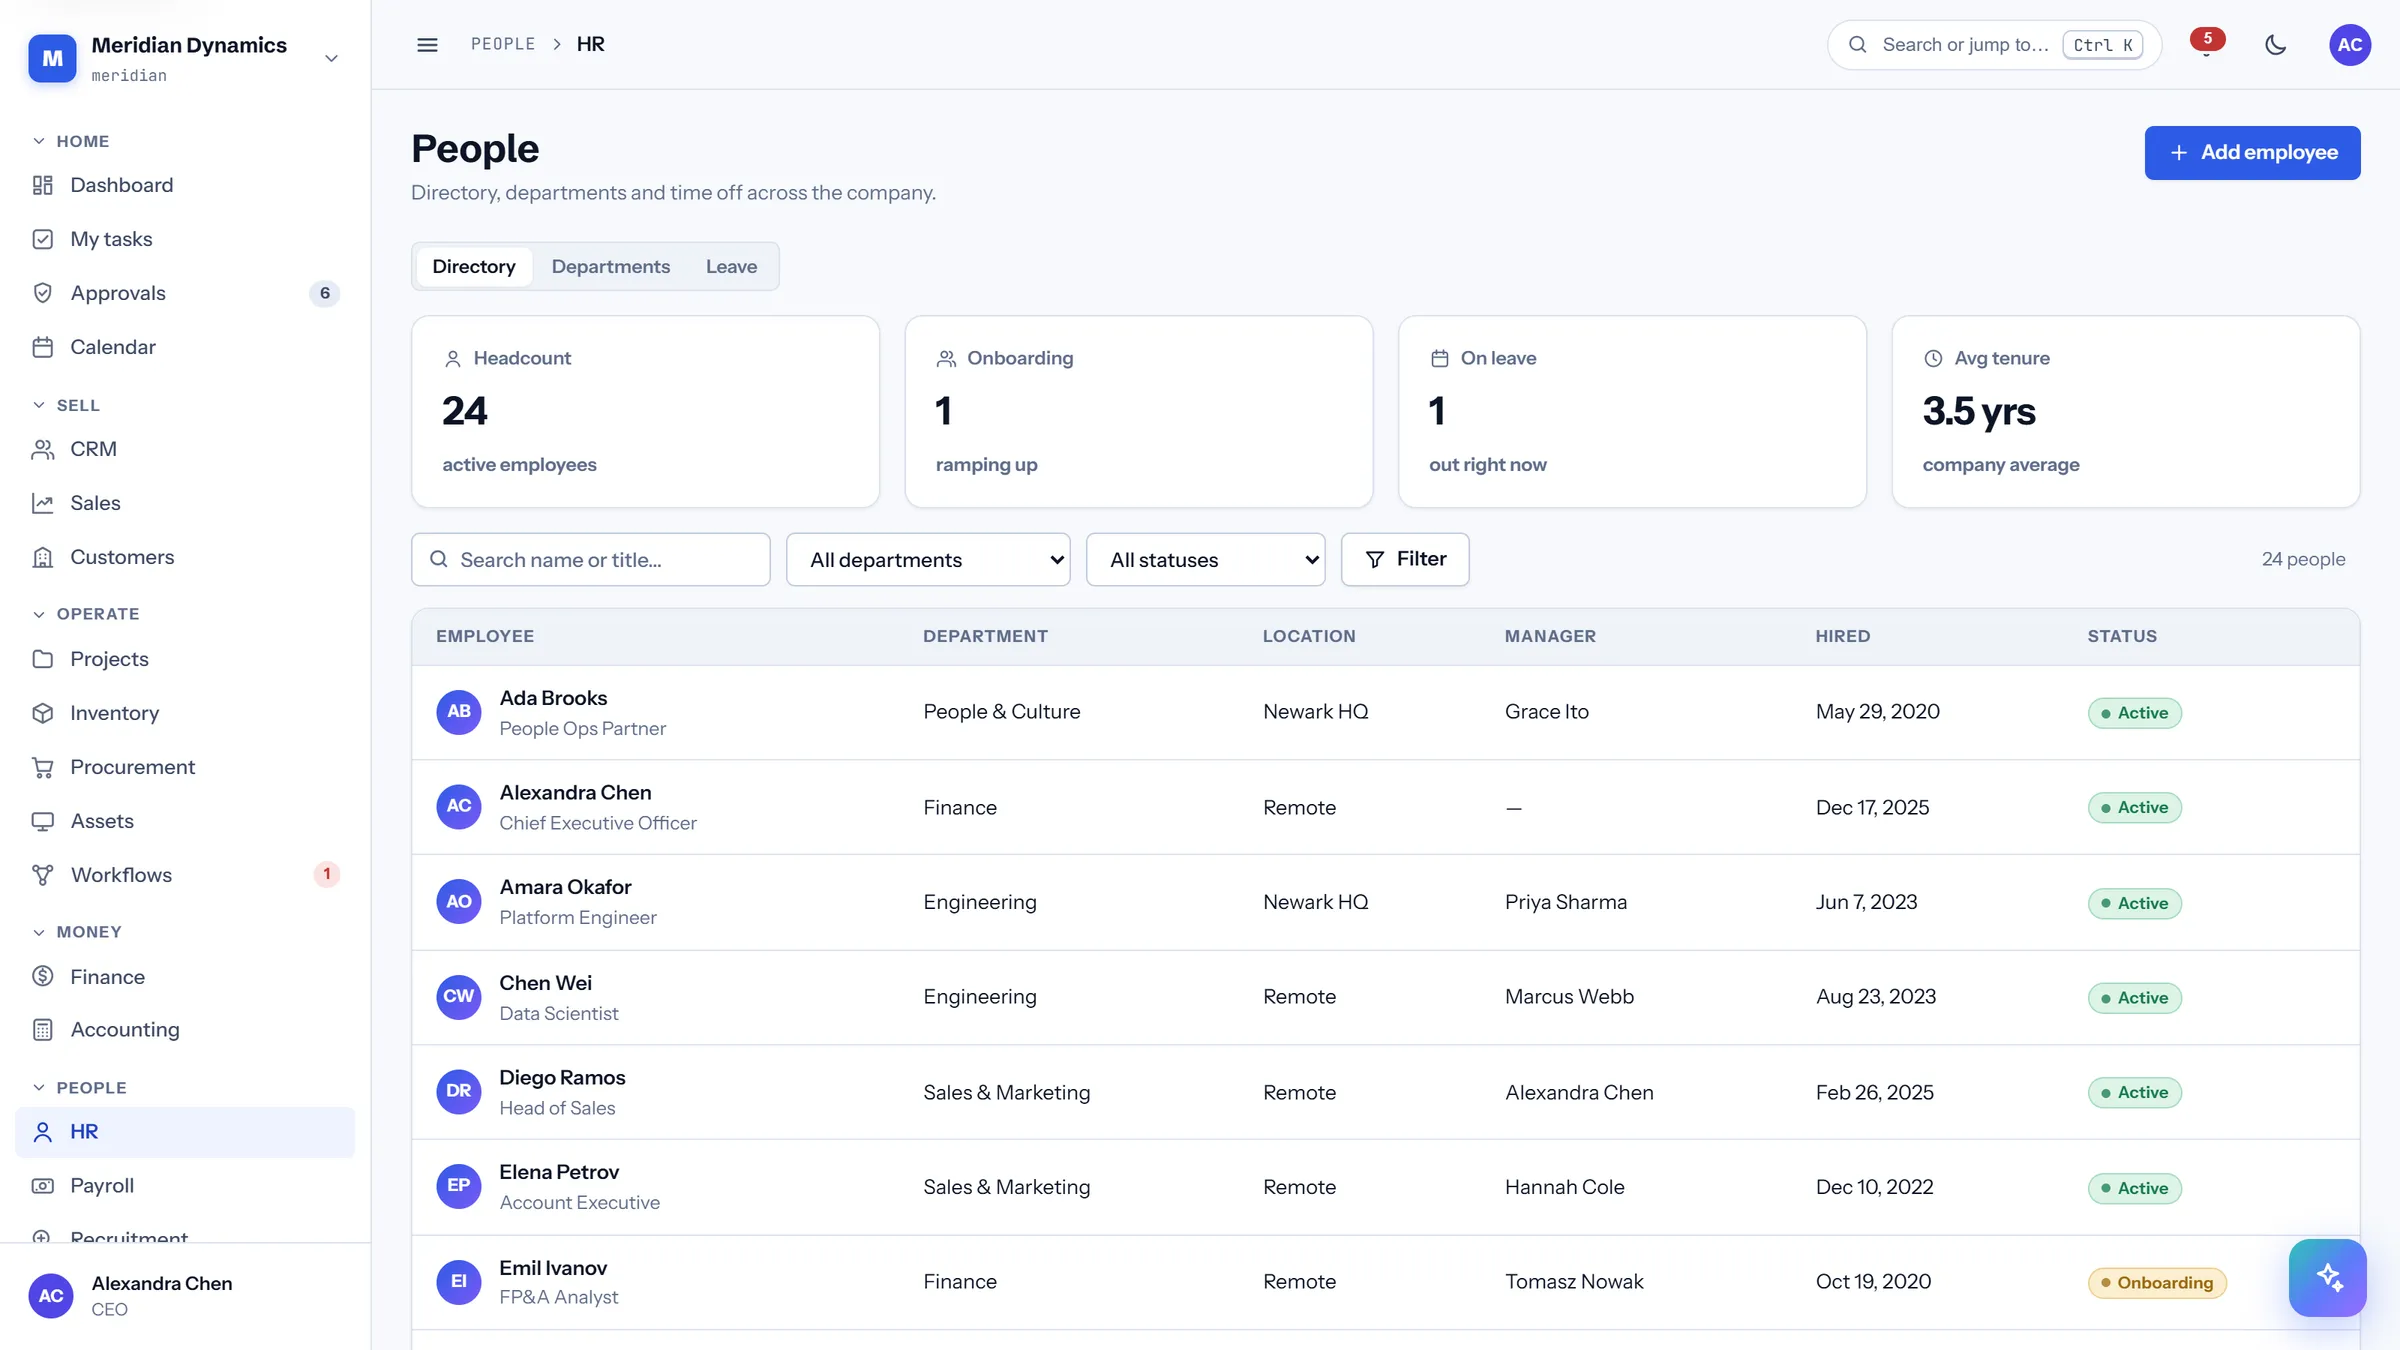Open the All statuses dropdown
Screen dimensions: 2400x1350
[x=1205, y=559]
